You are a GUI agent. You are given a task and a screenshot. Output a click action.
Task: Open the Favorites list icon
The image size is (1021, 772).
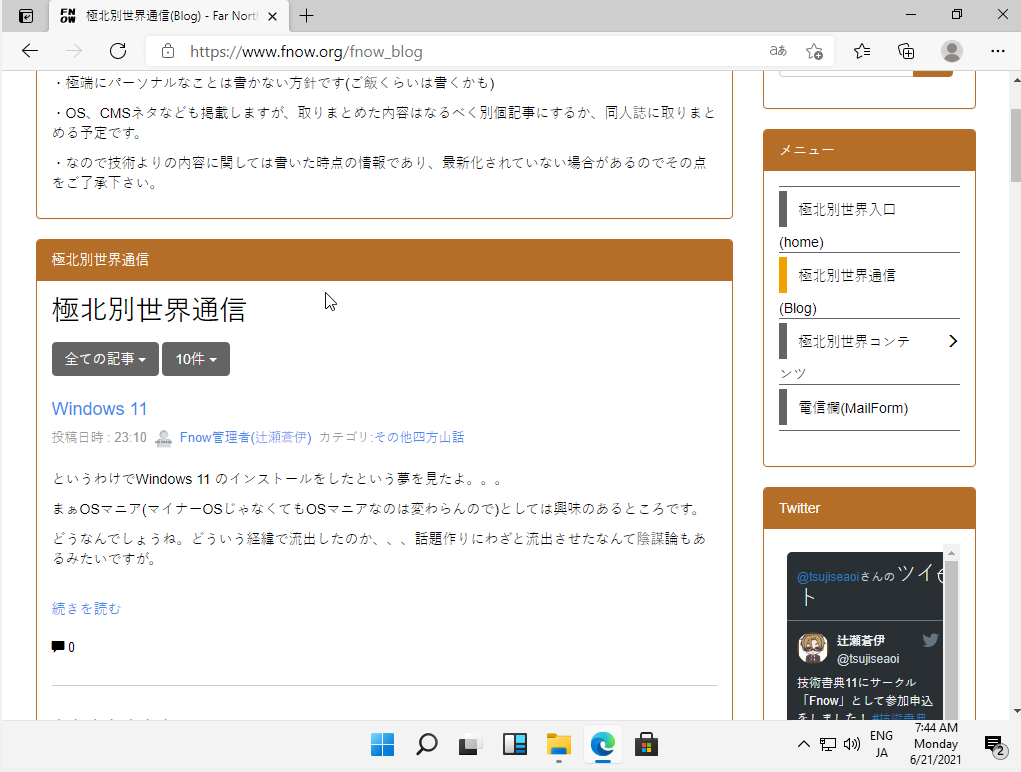point(862,51)
